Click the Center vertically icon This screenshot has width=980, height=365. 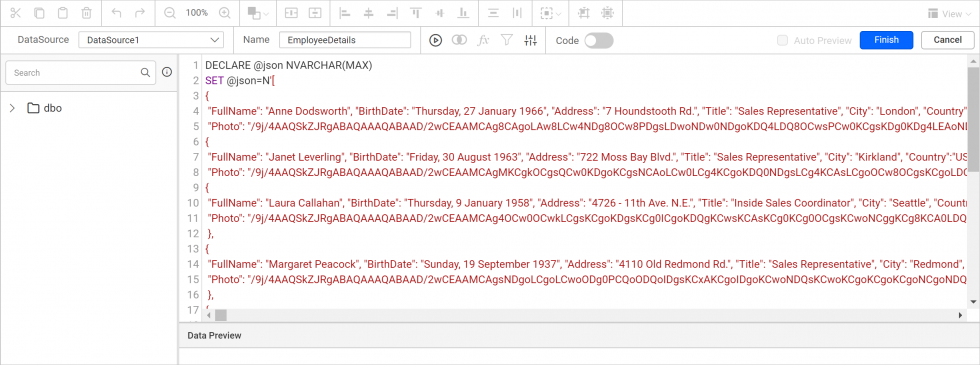pos(315,13)
